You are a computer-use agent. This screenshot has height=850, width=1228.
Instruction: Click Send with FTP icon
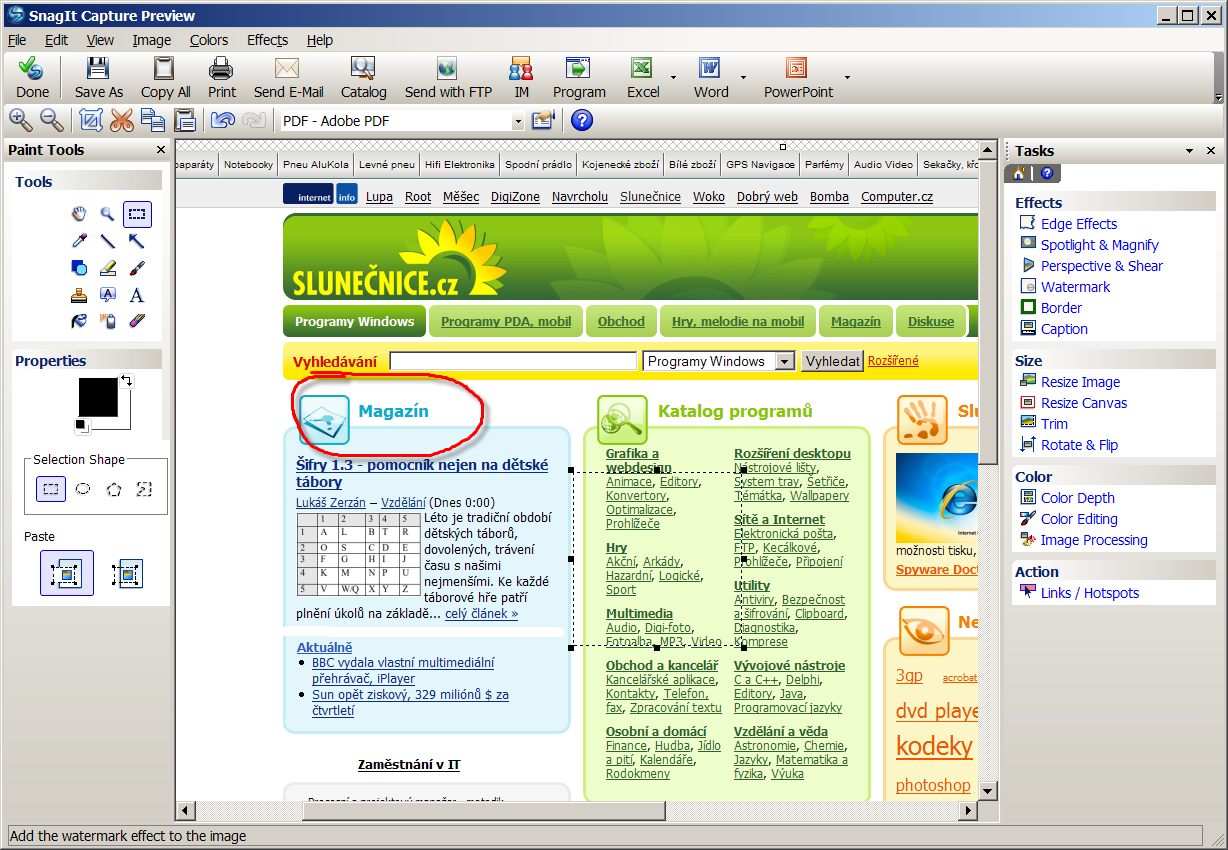point(447,69)
